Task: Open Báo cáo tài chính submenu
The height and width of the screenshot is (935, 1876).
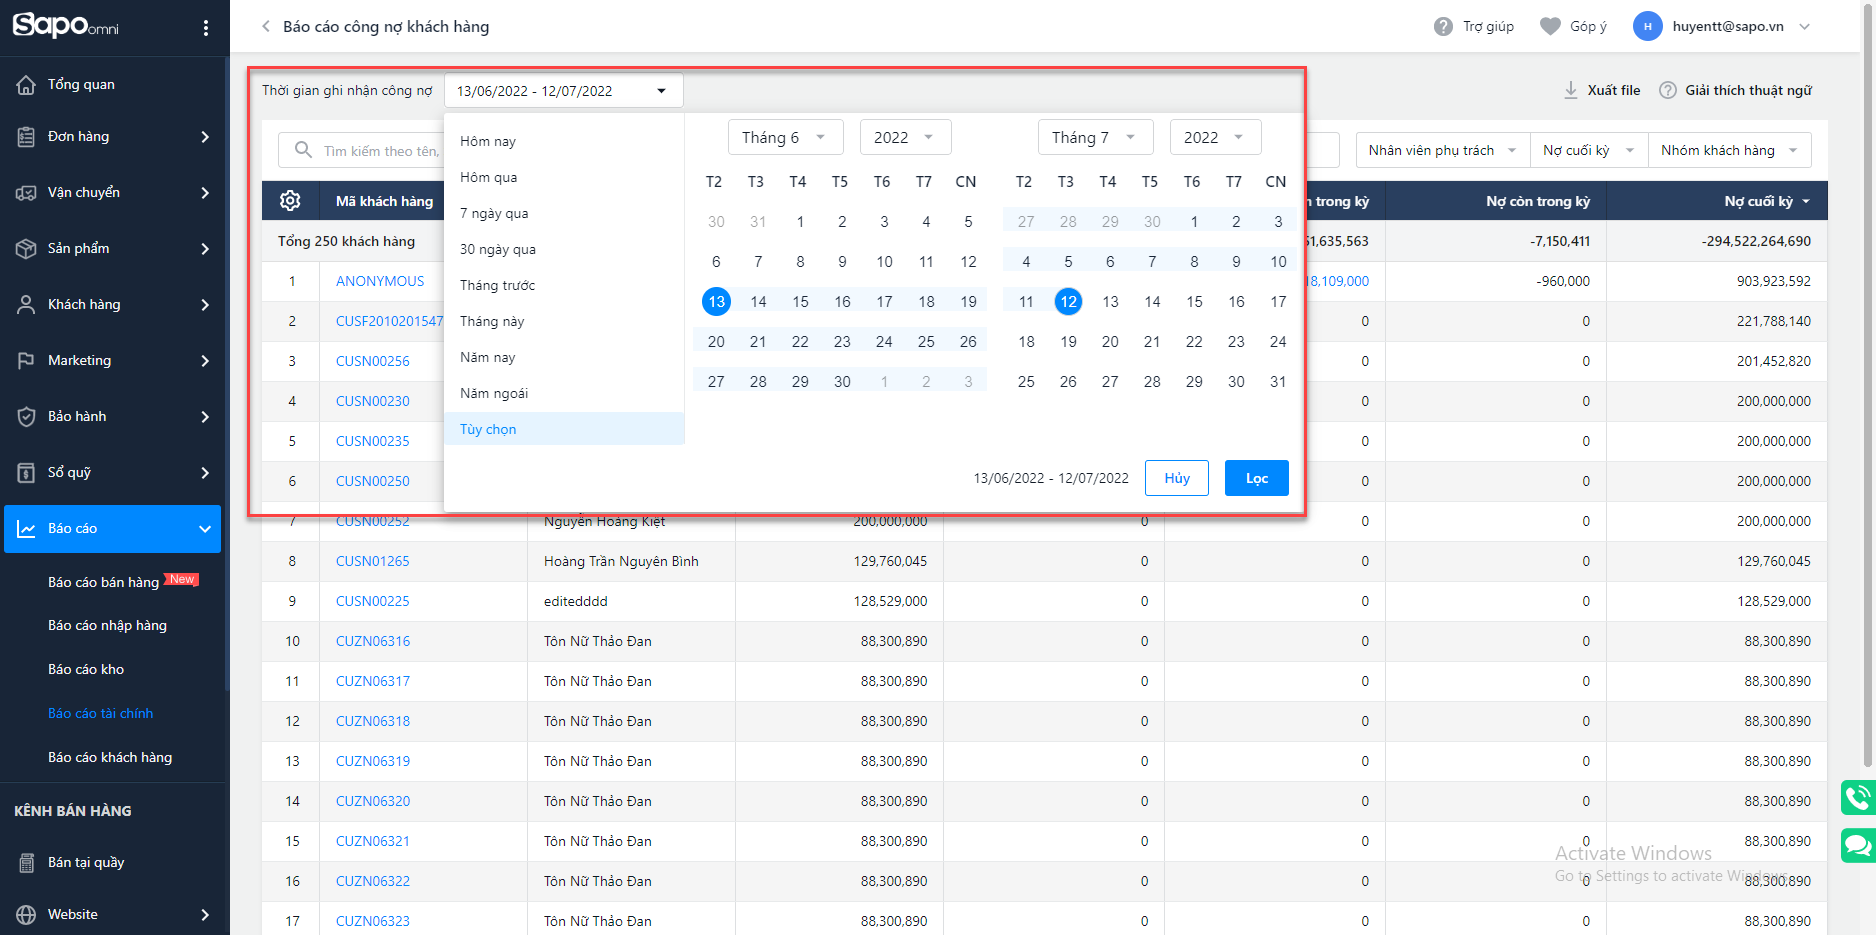Action: point(101,714)
